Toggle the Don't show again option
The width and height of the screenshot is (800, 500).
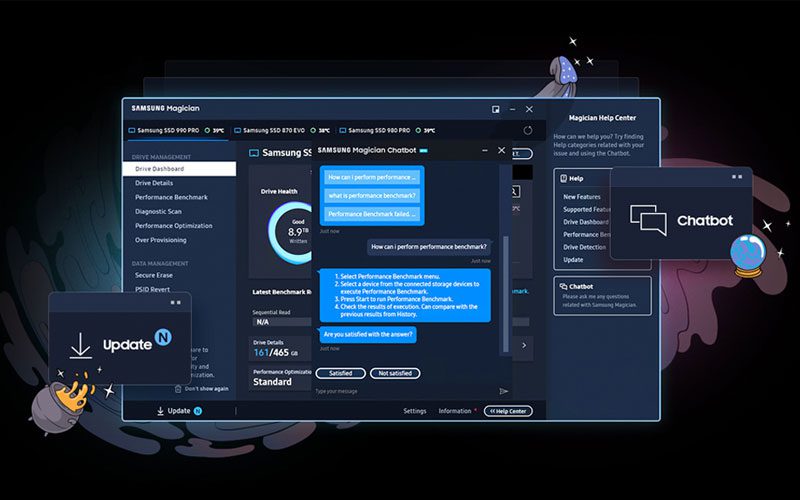(x=206, y=388)
